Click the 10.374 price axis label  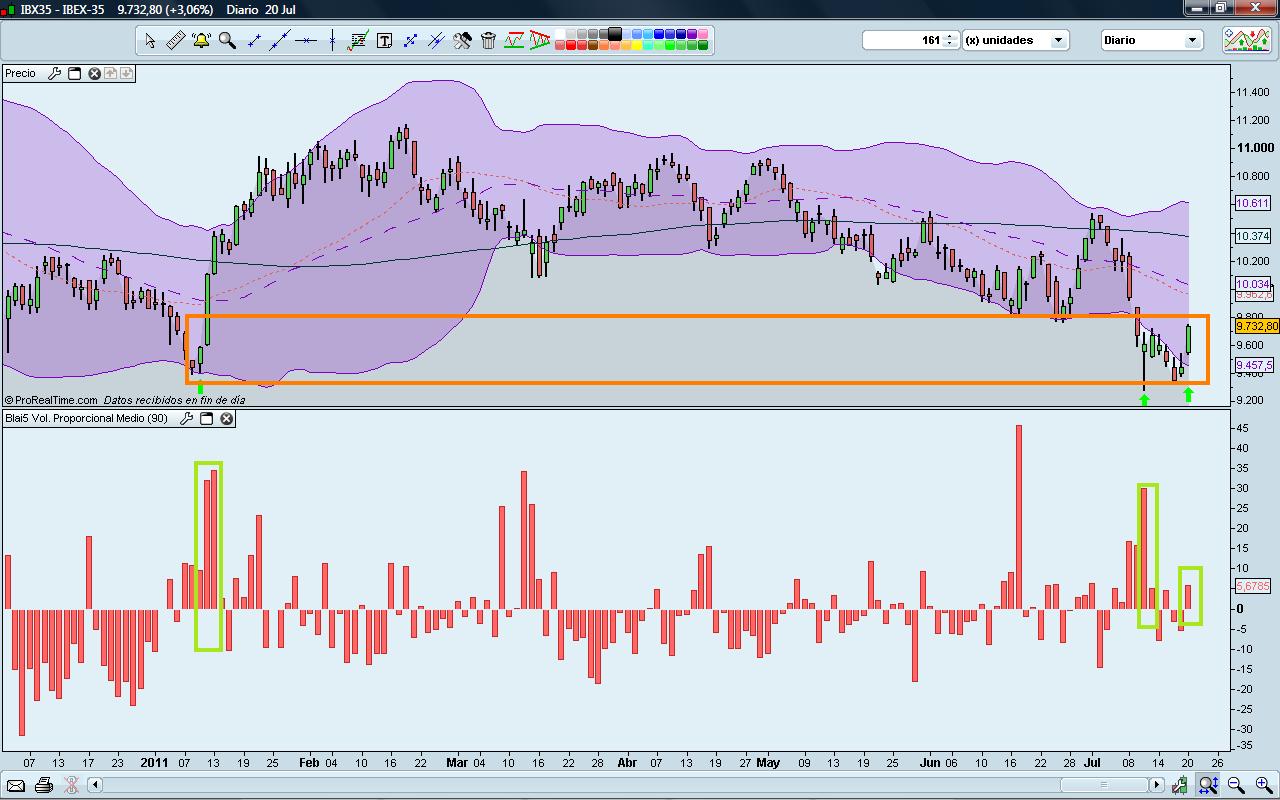click(1253, 236)
